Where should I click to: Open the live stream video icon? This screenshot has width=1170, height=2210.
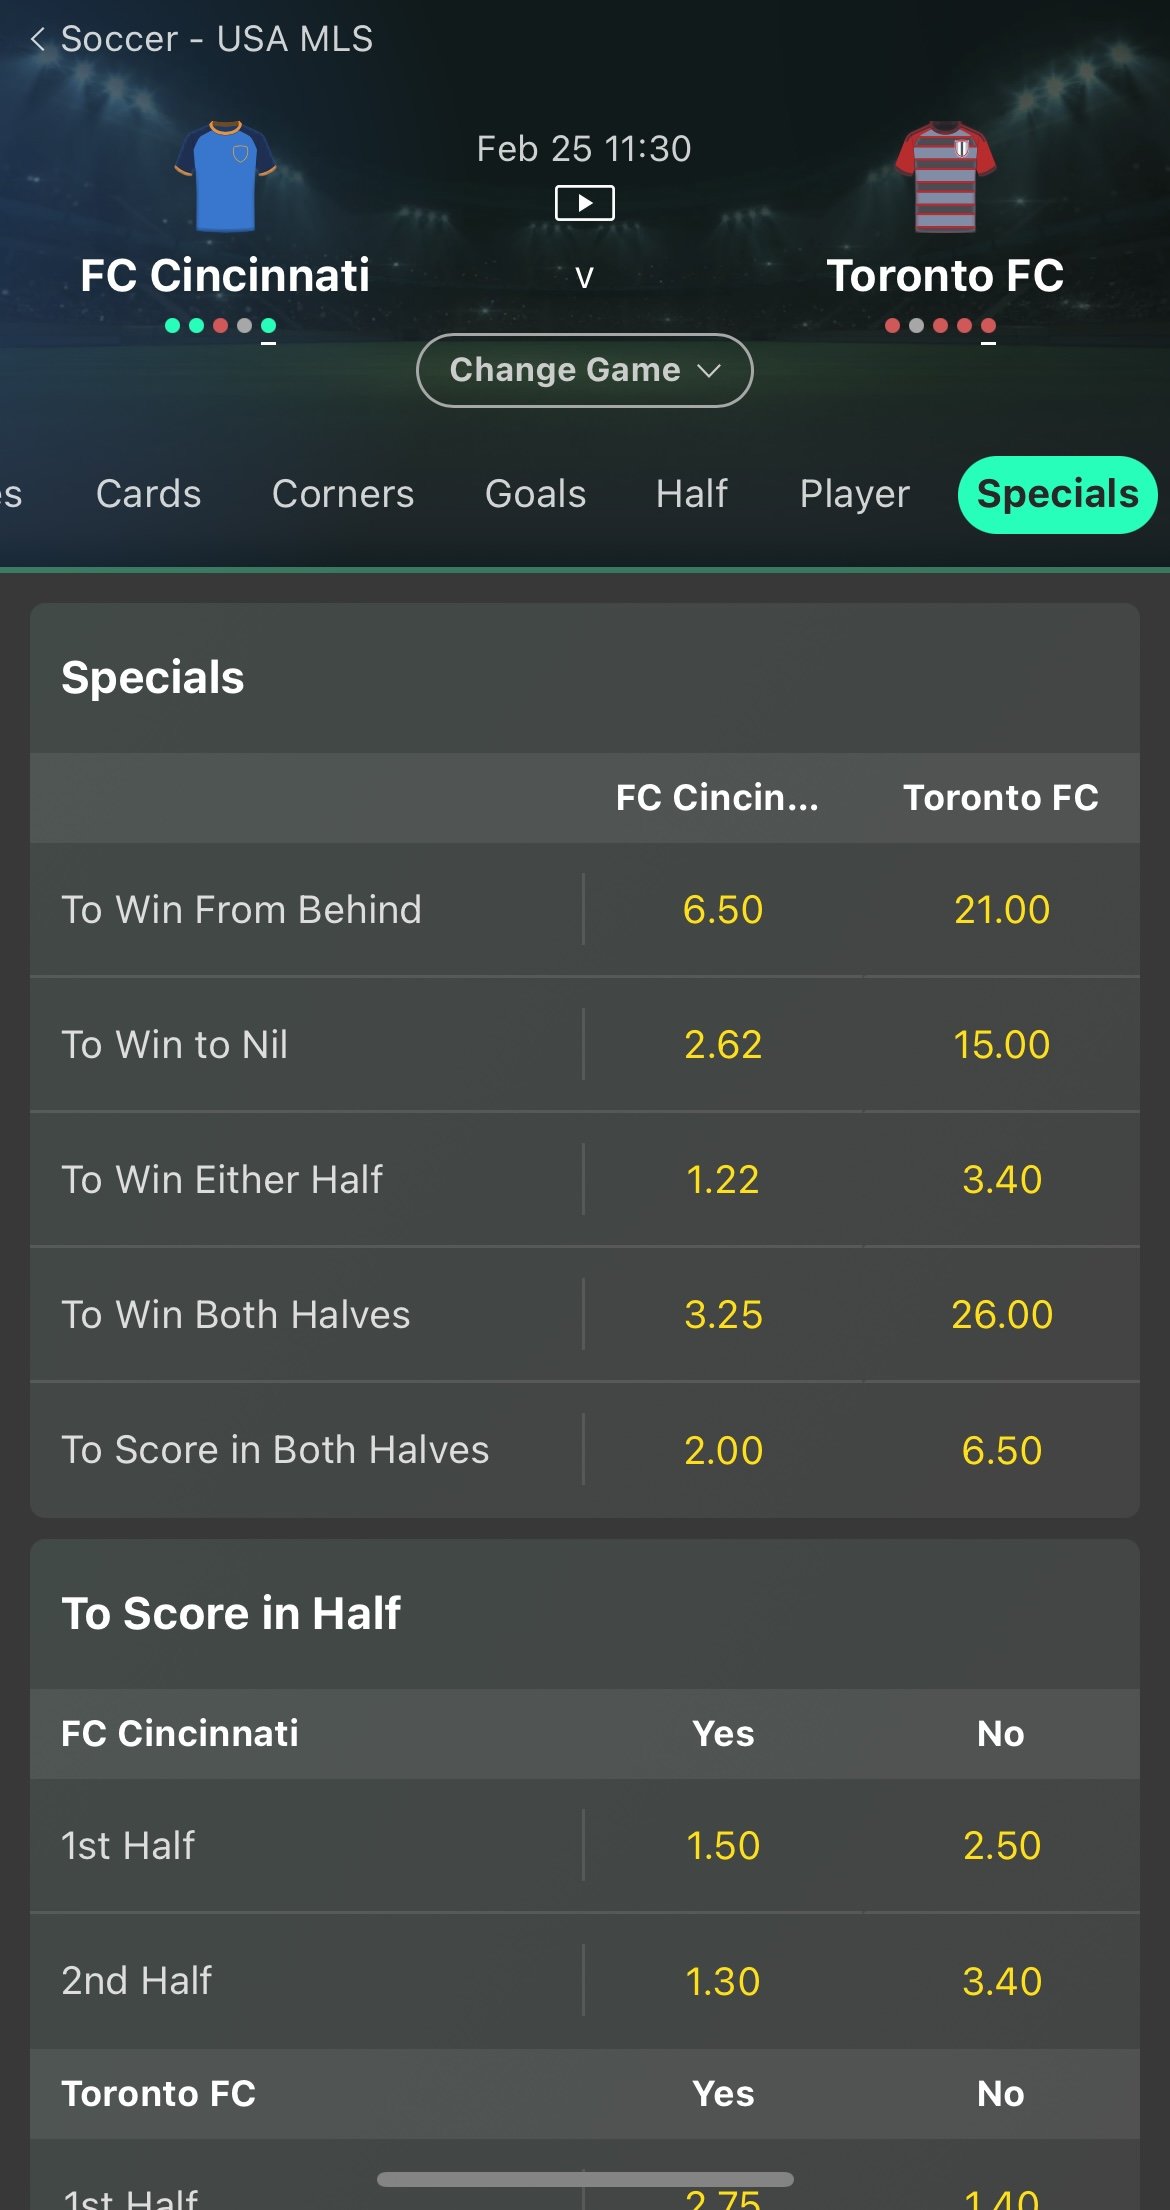click(584, 203)
